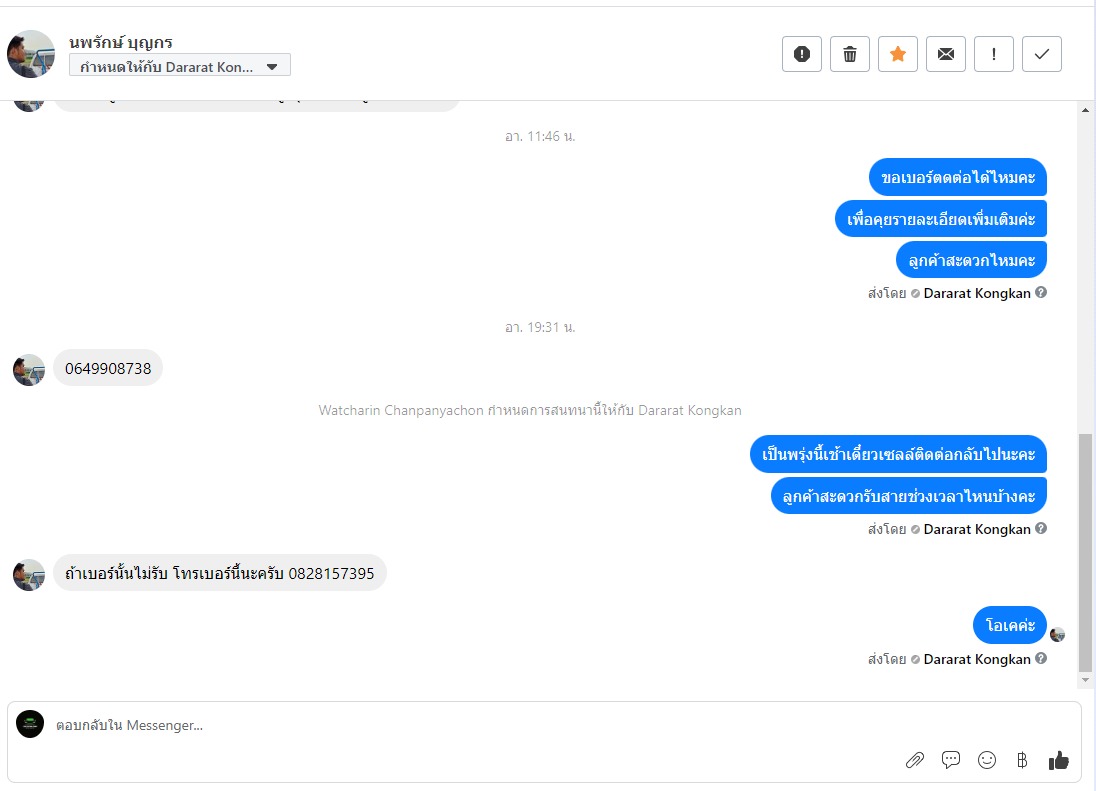1096x791 pixels.
Task: Click the phone number 0649908738 message
Action: (108, 368)
